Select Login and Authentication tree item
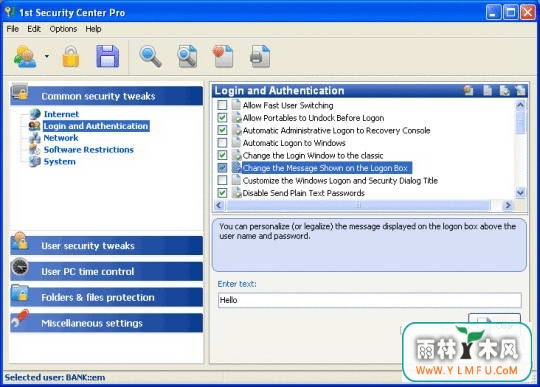The width and height of the screenshot is (540, 387). point(96,126)
